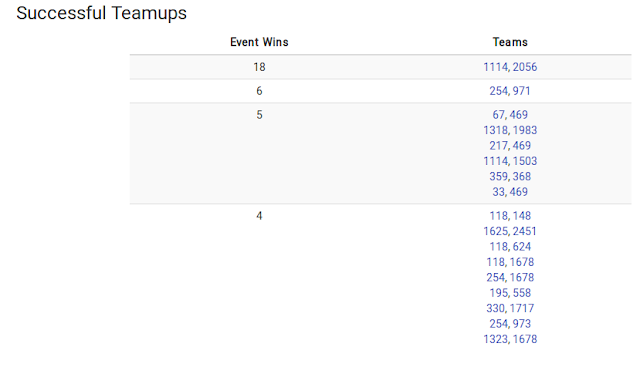Click team 973 link
640x367 pixels.
522,324
